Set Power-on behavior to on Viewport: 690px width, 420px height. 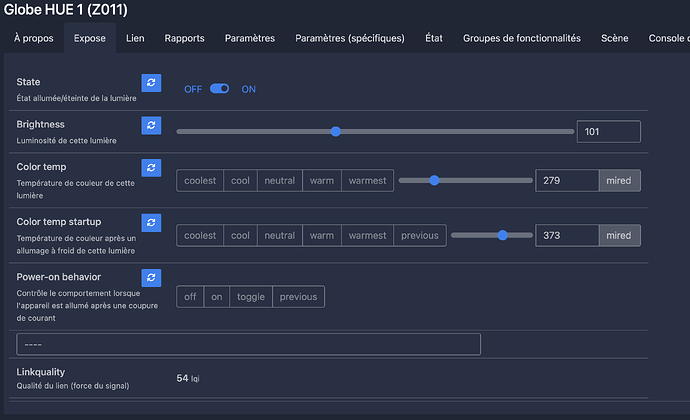[x=217, y=297]
